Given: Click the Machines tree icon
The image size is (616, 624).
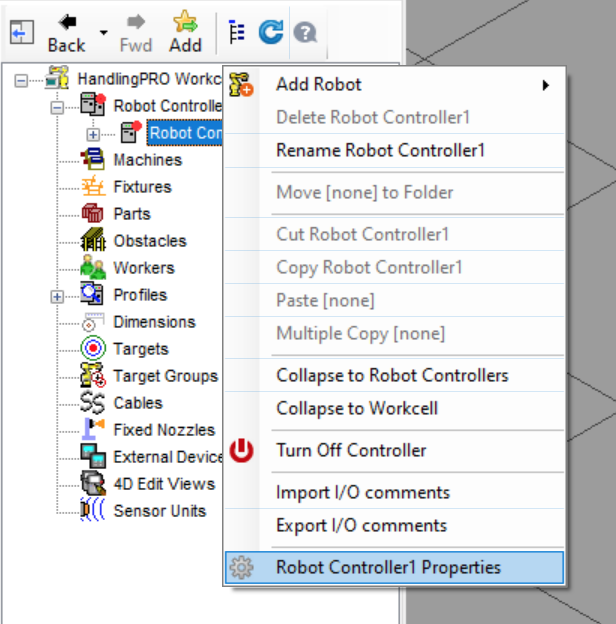Looking at the screenshot, I should coord(93,159).
